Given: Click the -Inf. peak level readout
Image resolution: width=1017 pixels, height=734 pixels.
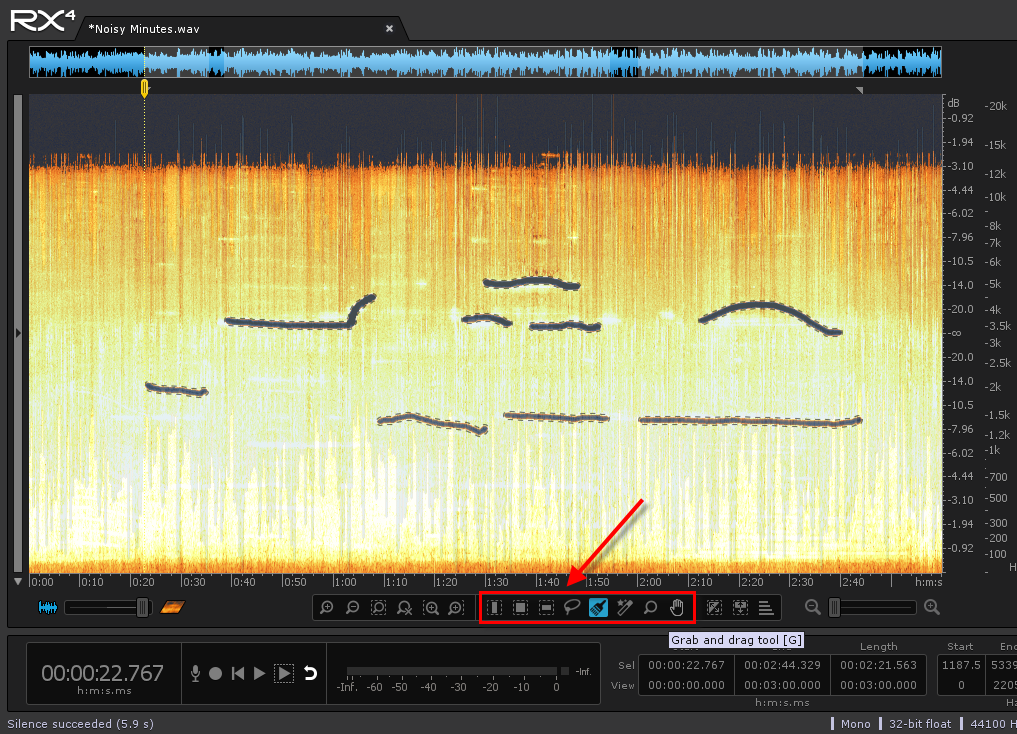Looking at the screenshot, I should pos(583,671).
